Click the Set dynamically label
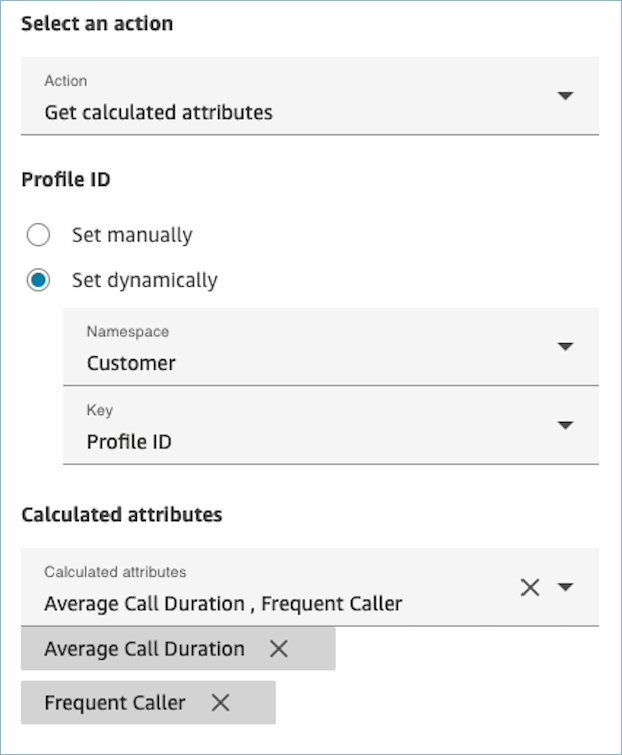 [144, 280]
